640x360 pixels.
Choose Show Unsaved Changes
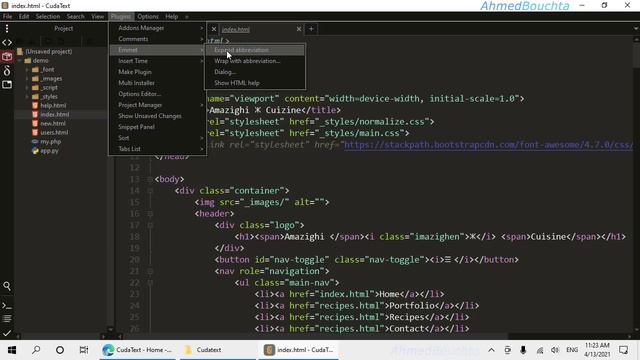tap(158, 116)
